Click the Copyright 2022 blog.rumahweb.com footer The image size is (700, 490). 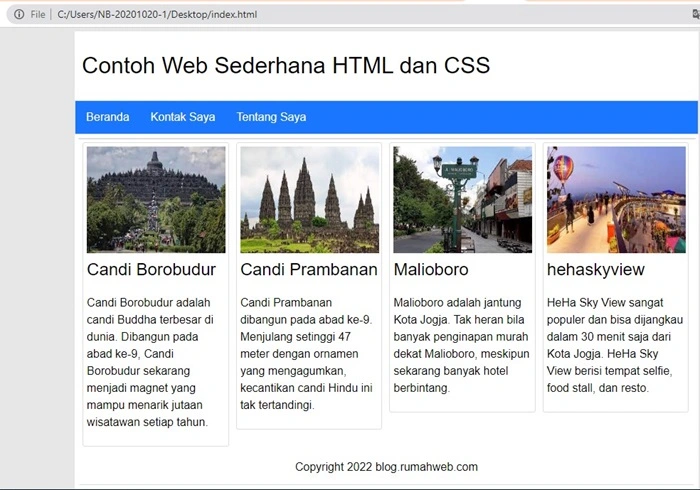[x=387, y=467]
